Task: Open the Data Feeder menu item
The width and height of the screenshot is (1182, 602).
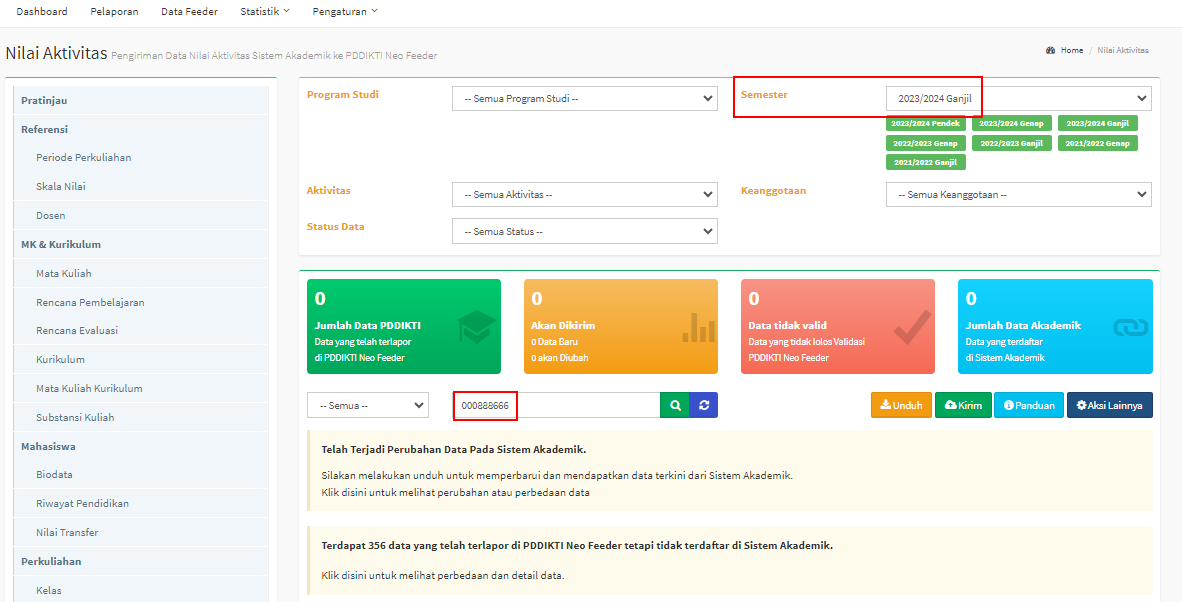Action: click(x=189, y=11)
